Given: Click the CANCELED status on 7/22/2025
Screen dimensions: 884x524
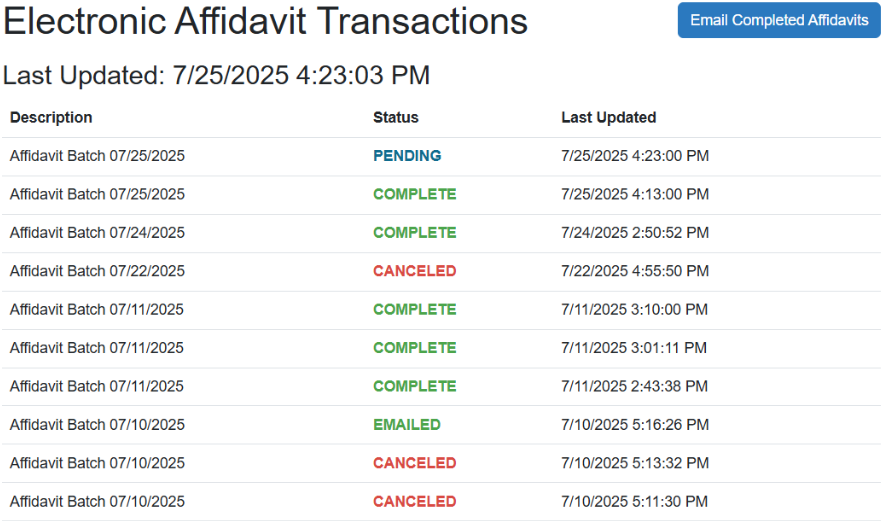Looking at the screenshot, I should click(x=414, y=271).
